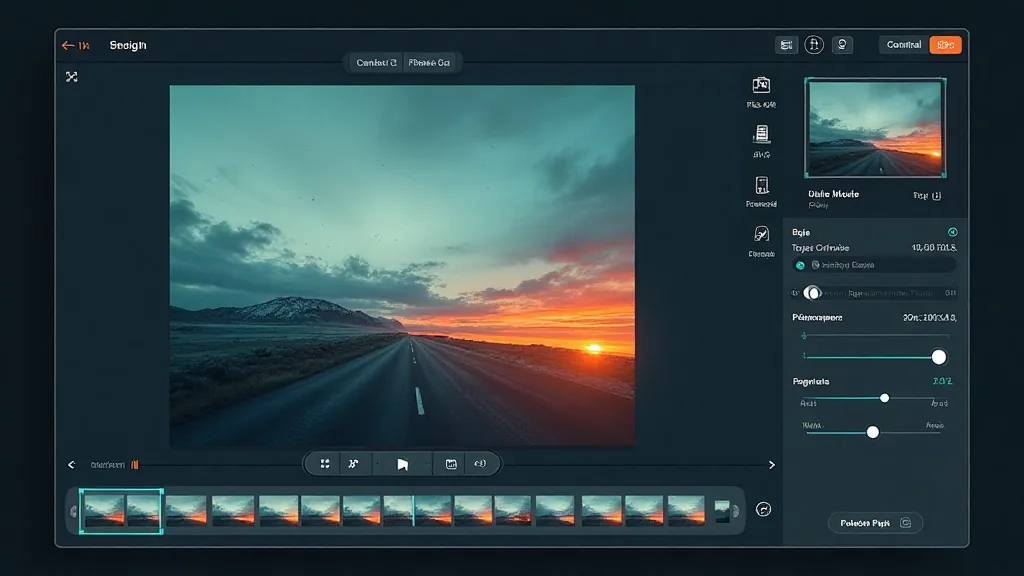Image resolution: width=1024 pixels, height=576 pixels.
Task: Click the circular refresh icon beside the filmstrip
Action: (763, 509)
